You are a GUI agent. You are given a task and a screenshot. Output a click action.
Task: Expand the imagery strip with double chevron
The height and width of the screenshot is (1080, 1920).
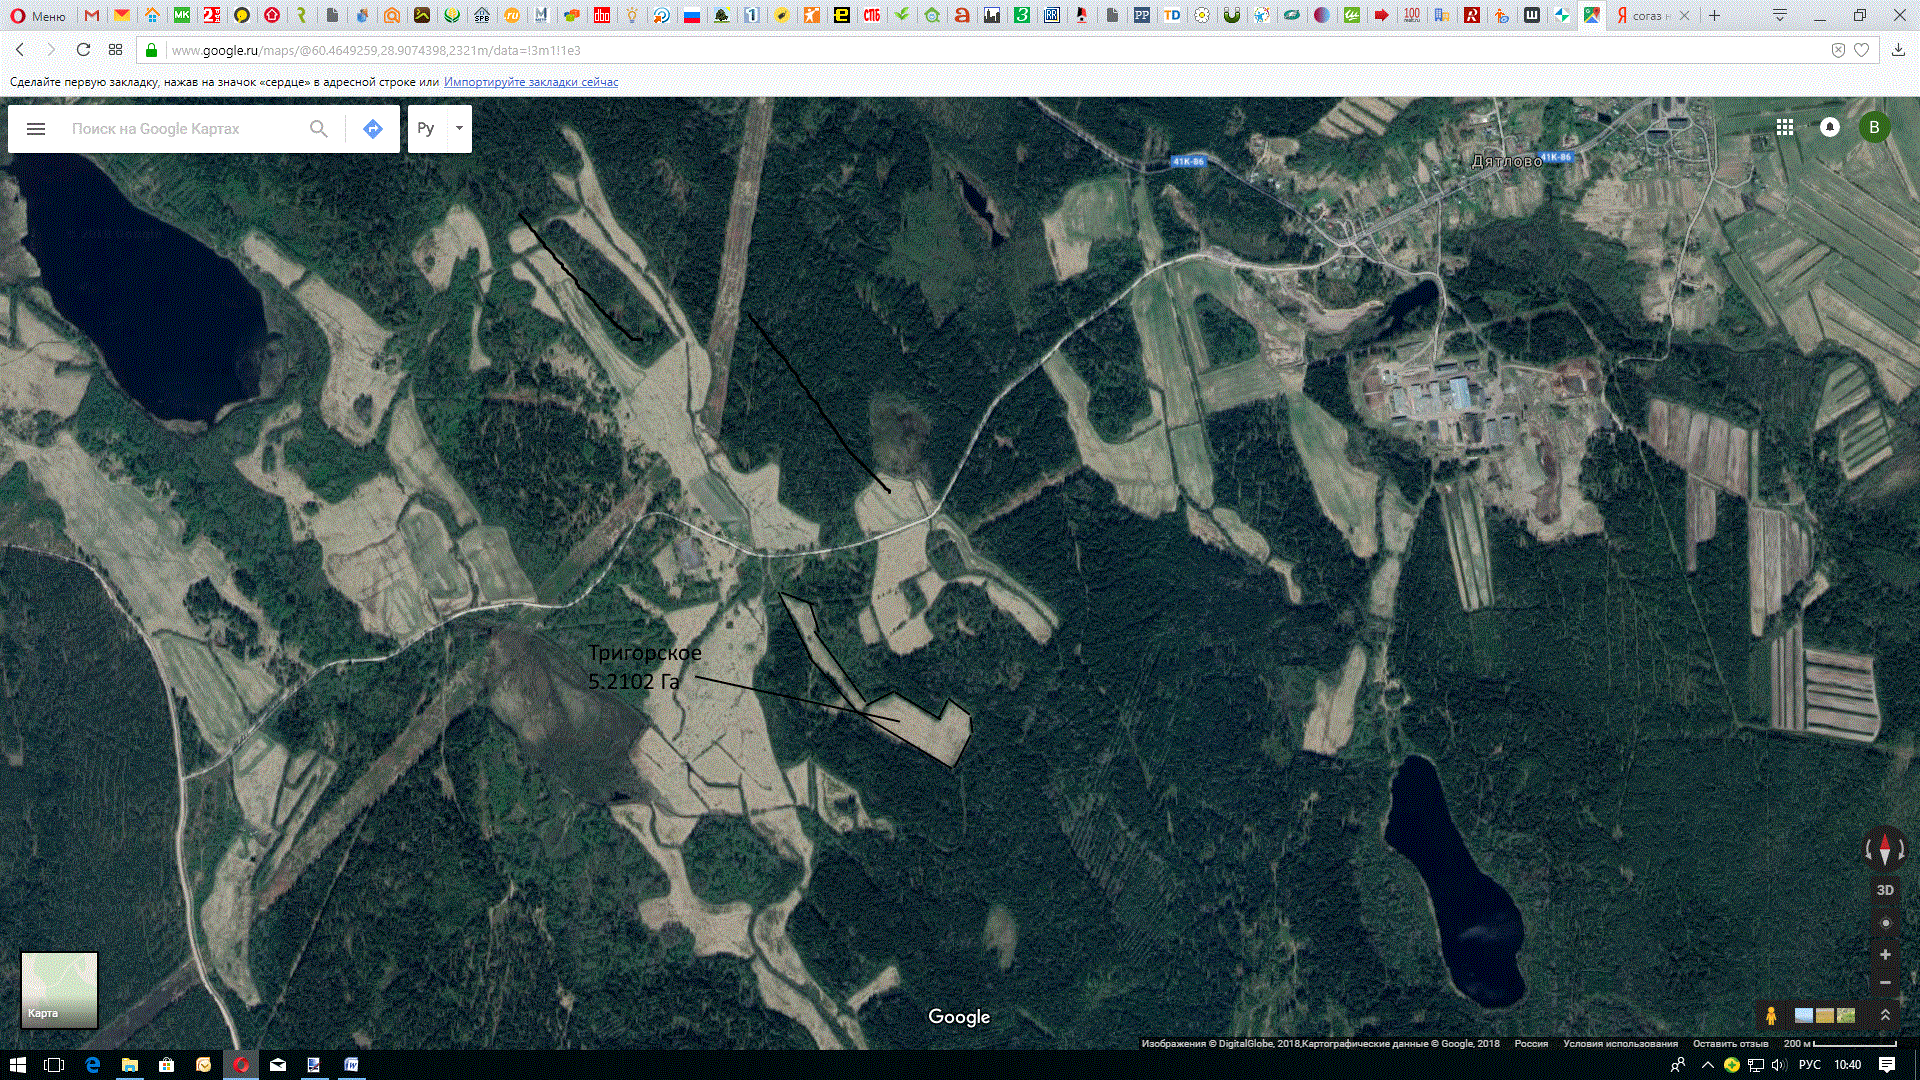pyautogui.click(x=1885, y=1015)
